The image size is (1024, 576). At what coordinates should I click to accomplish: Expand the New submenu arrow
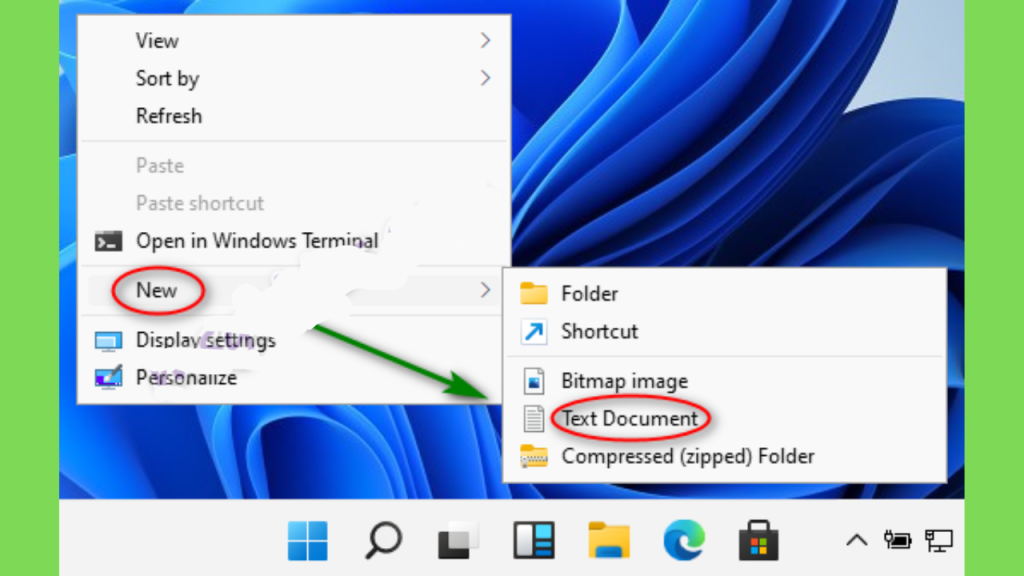485,290
